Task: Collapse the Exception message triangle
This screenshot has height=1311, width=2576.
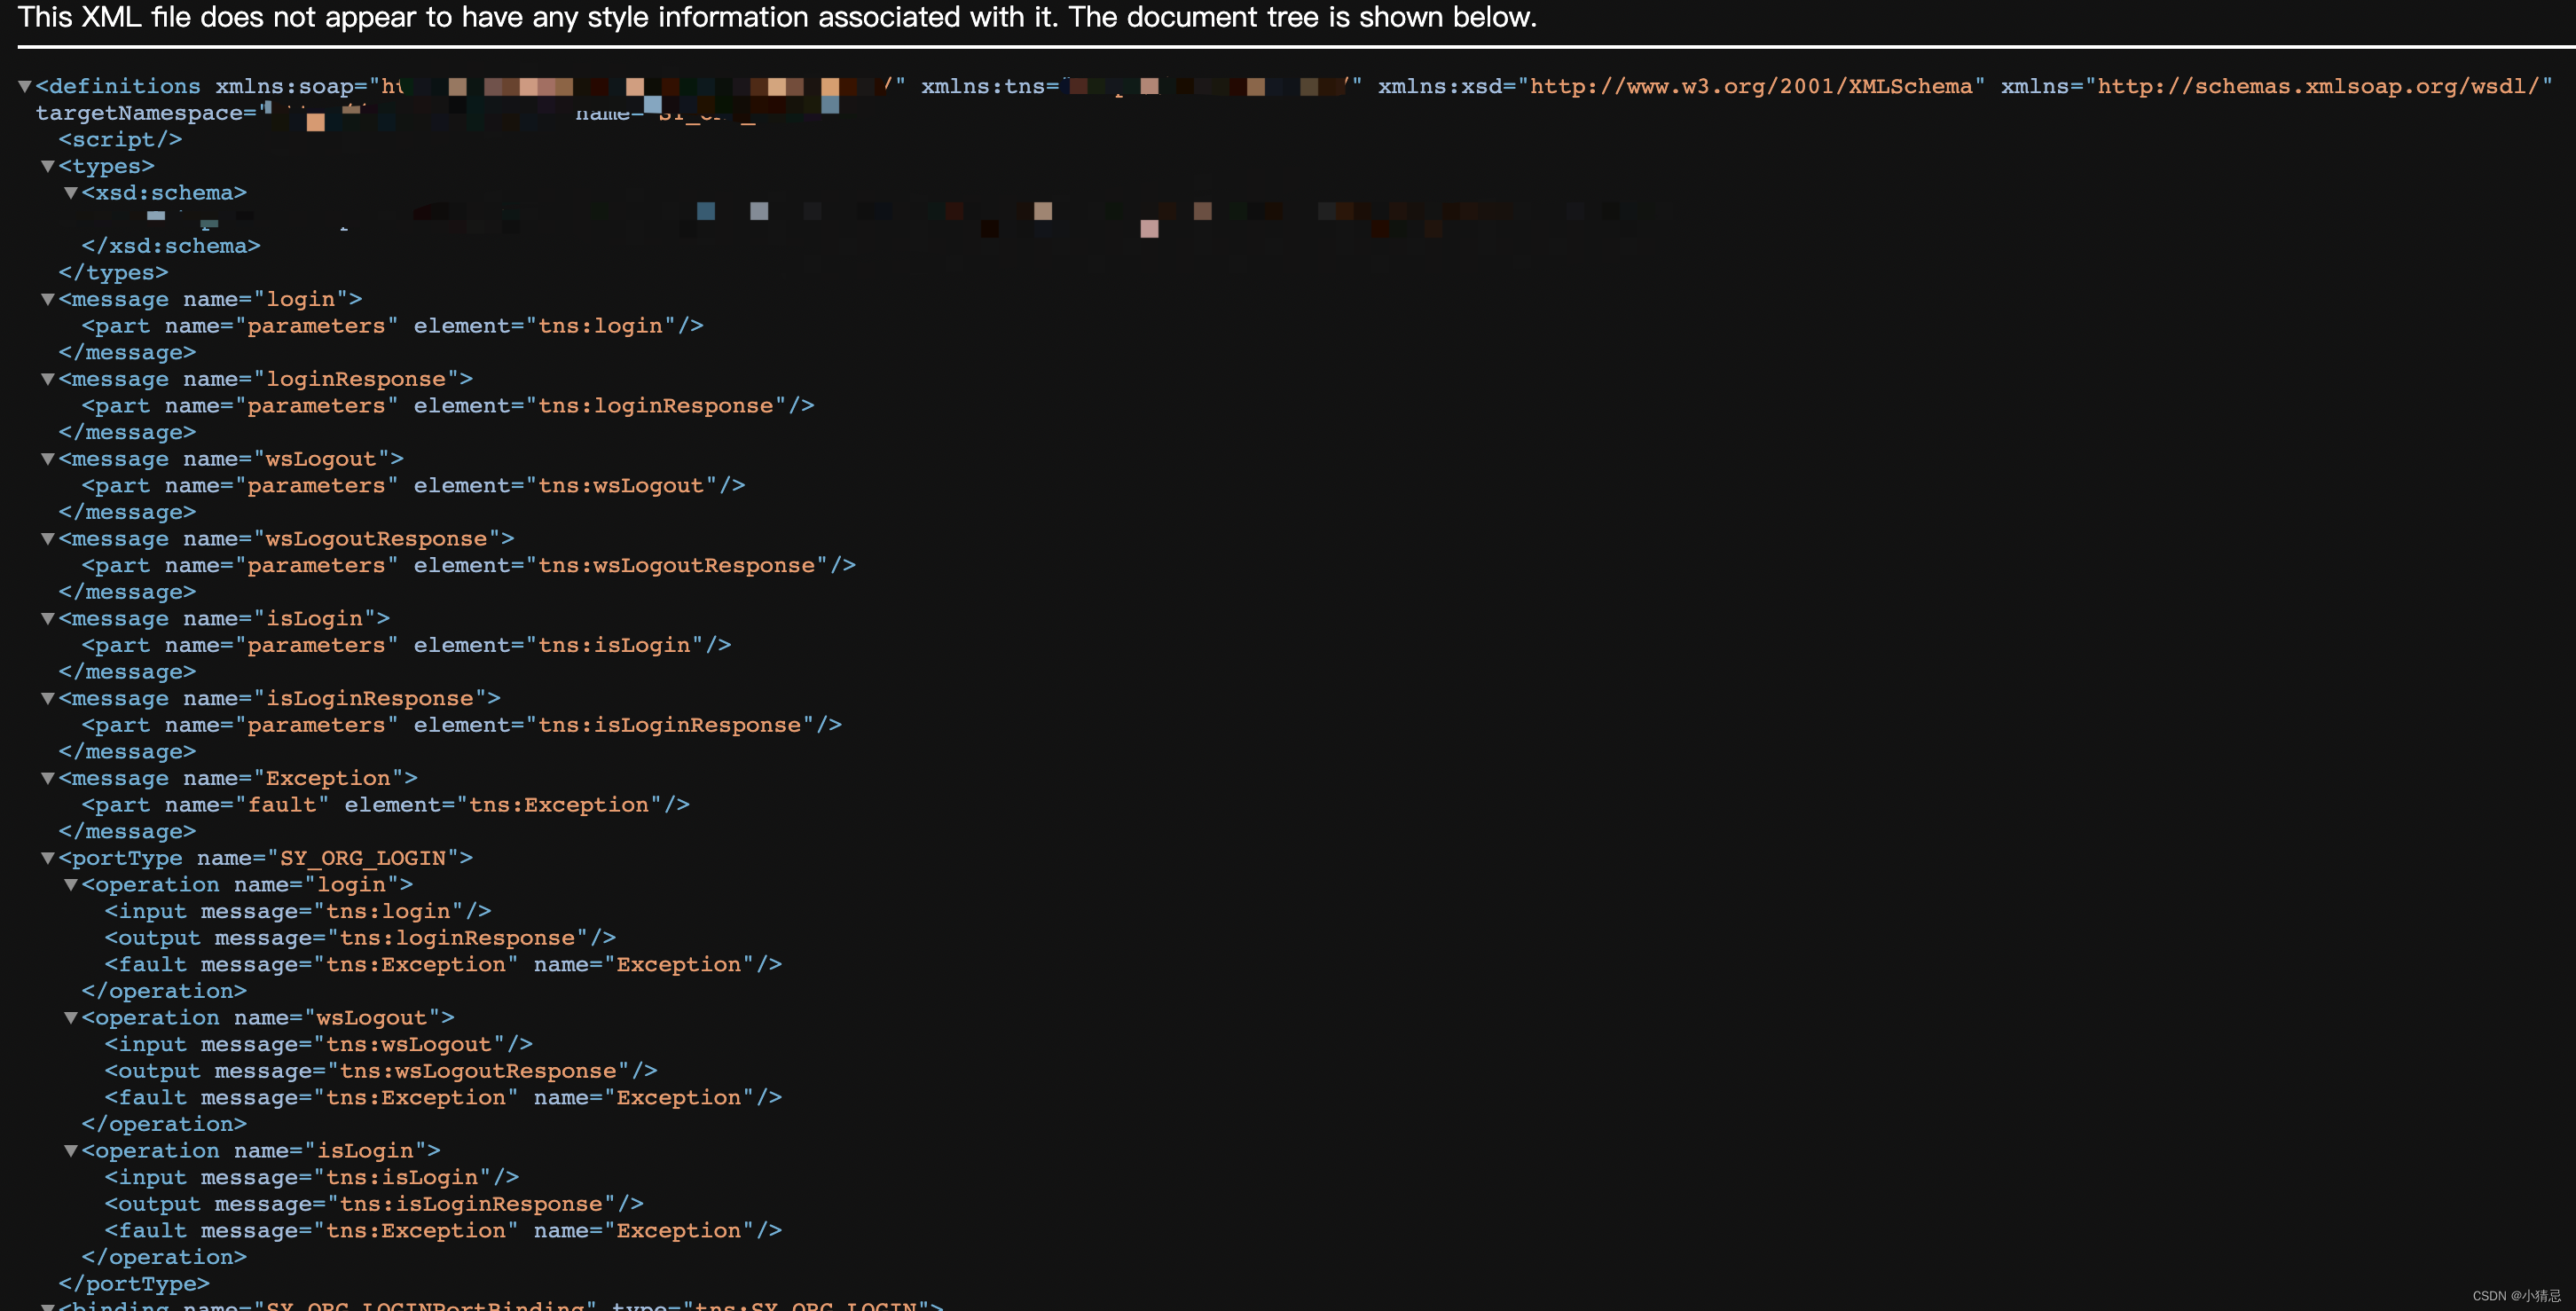Action: tap(47, 779)
